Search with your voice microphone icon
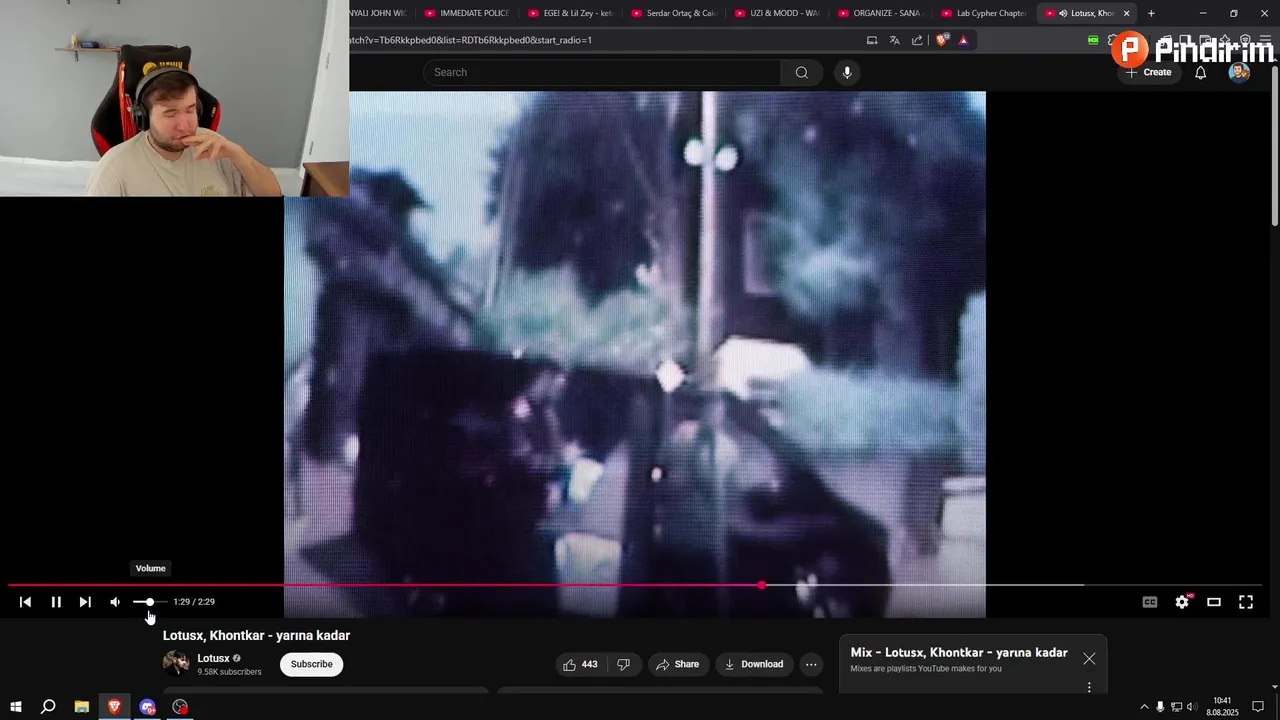 pyautogui.click(x=847, y=72)
